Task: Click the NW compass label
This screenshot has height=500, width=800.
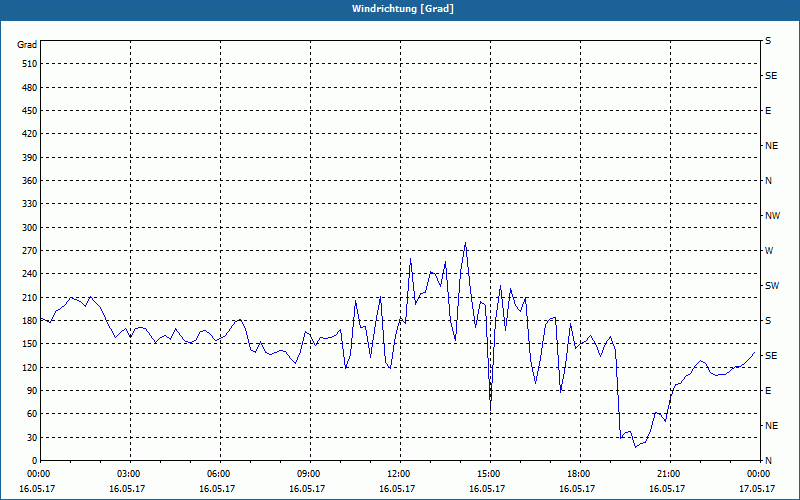Action: tap(772, 216)
